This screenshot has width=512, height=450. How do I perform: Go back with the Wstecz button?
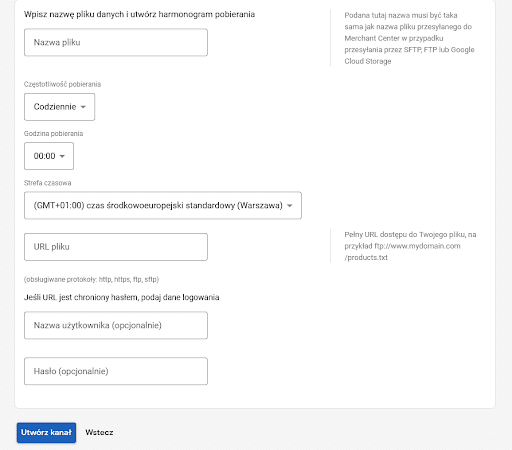point(99,433)
